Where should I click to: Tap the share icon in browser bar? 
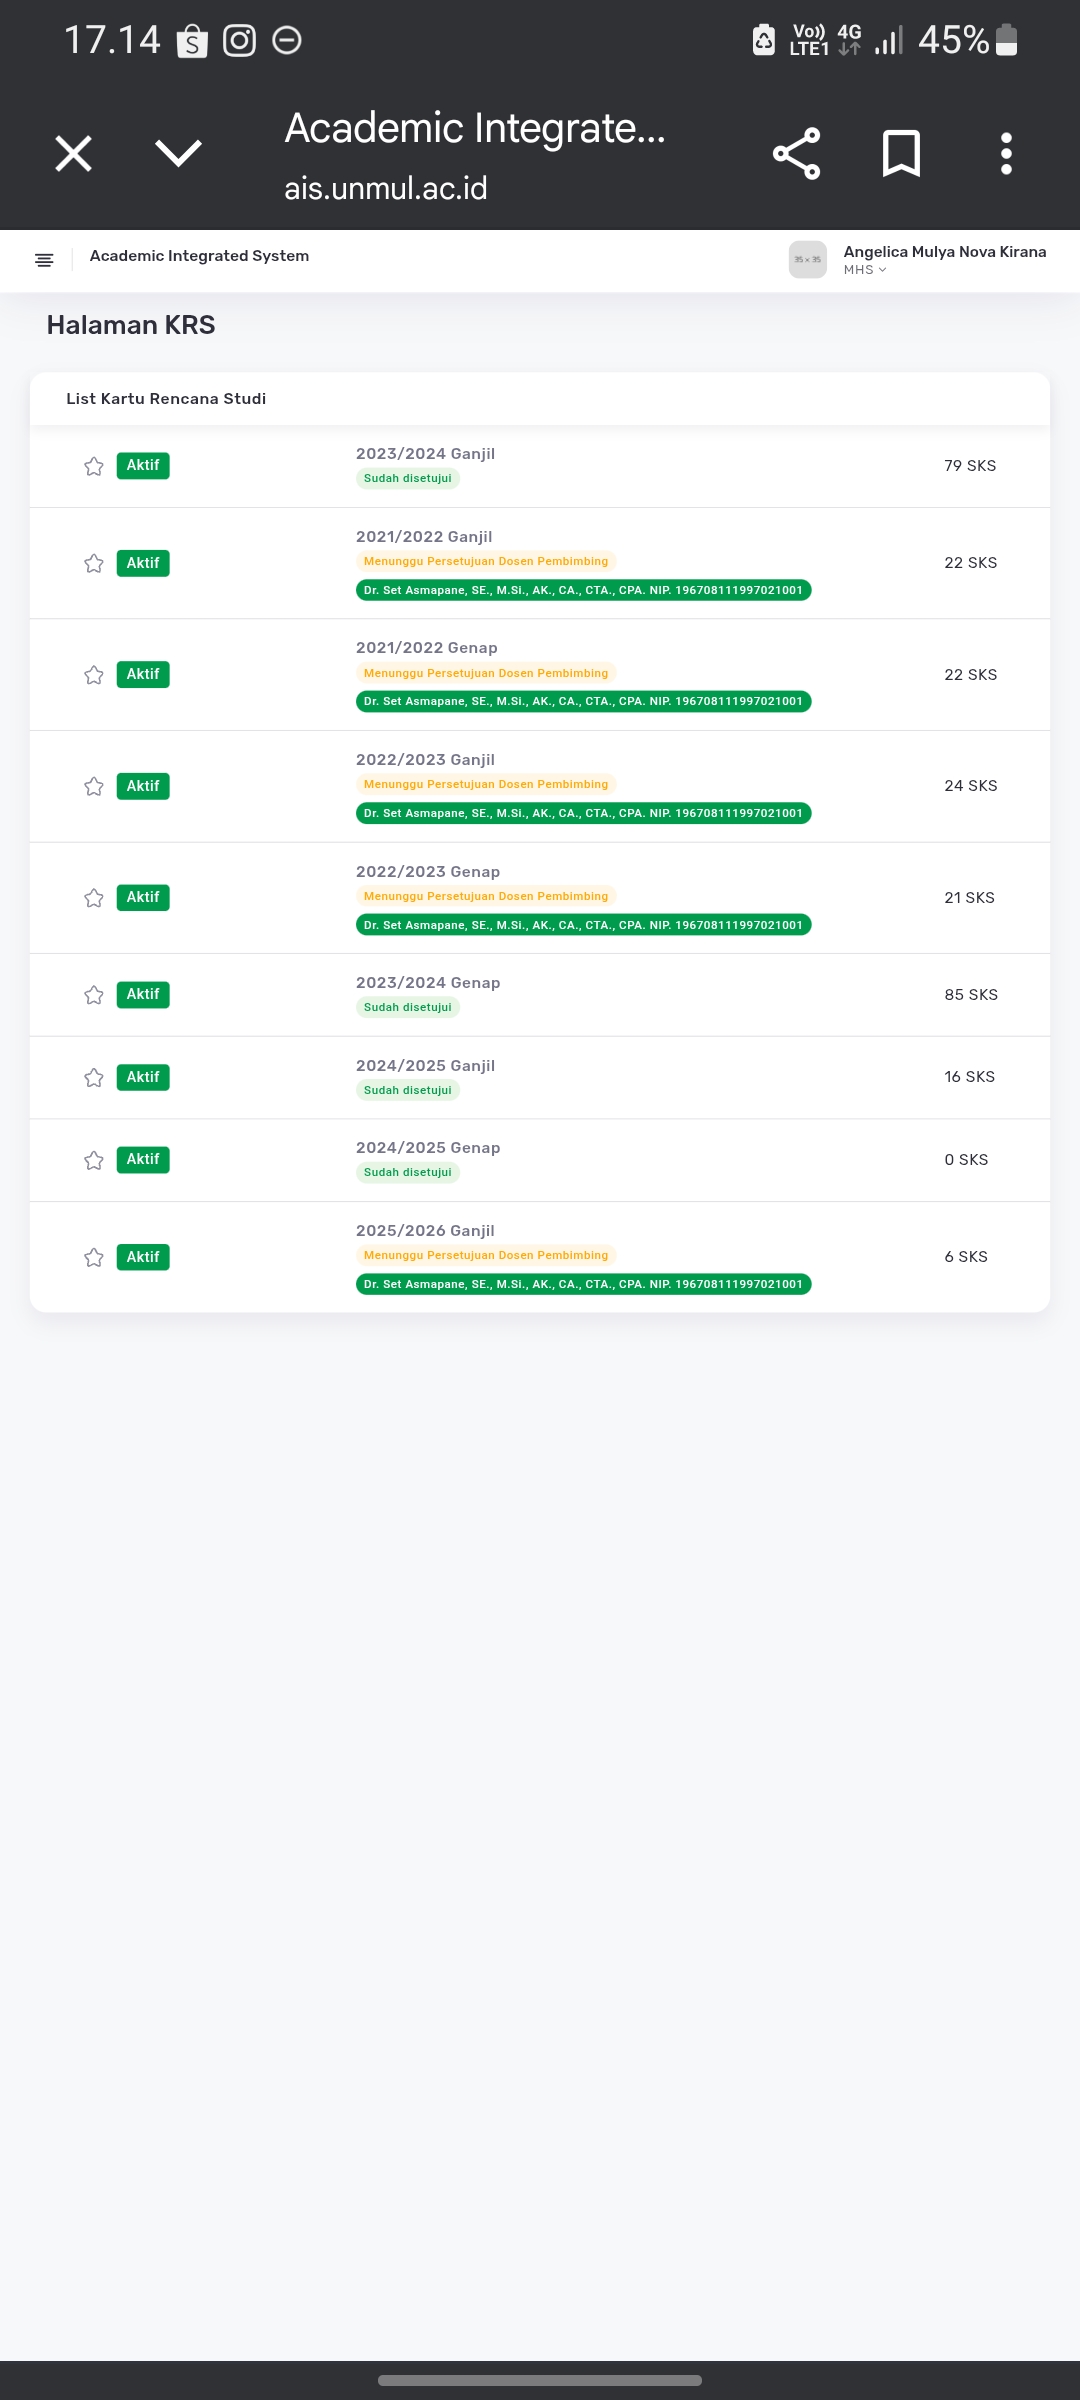click(x=796, y=154)
